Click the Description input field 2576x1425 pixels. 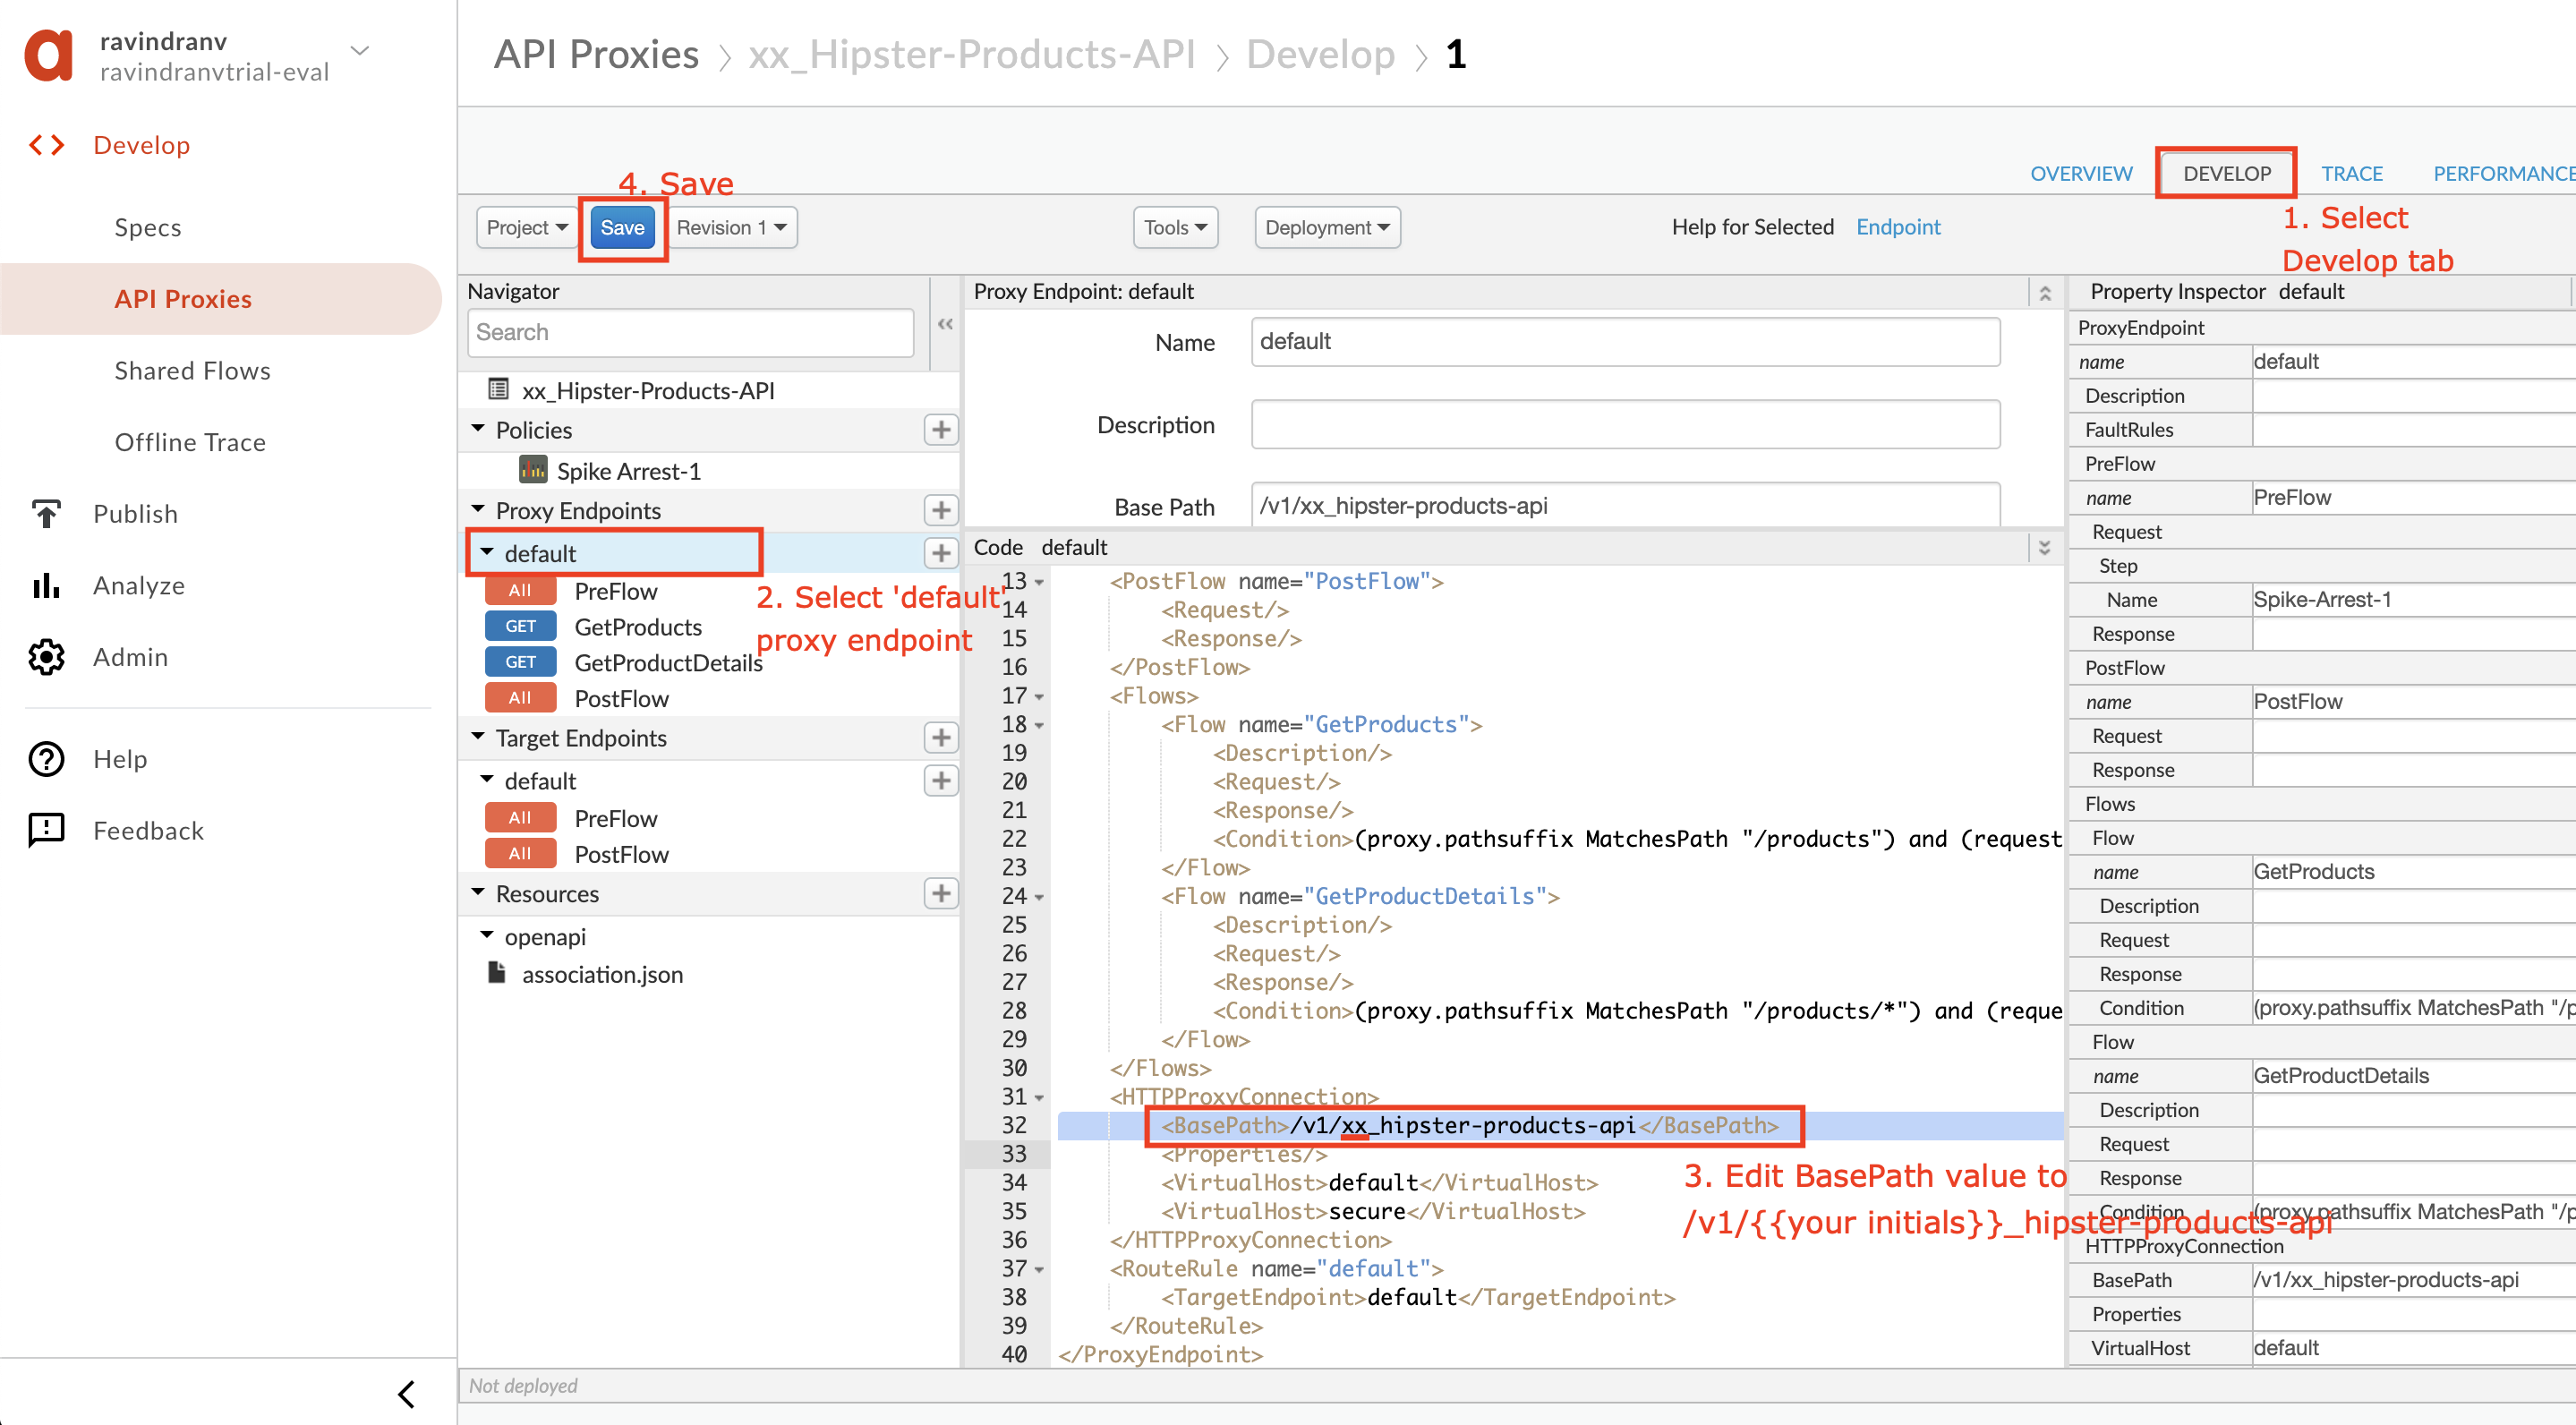tap(1625, 424)
